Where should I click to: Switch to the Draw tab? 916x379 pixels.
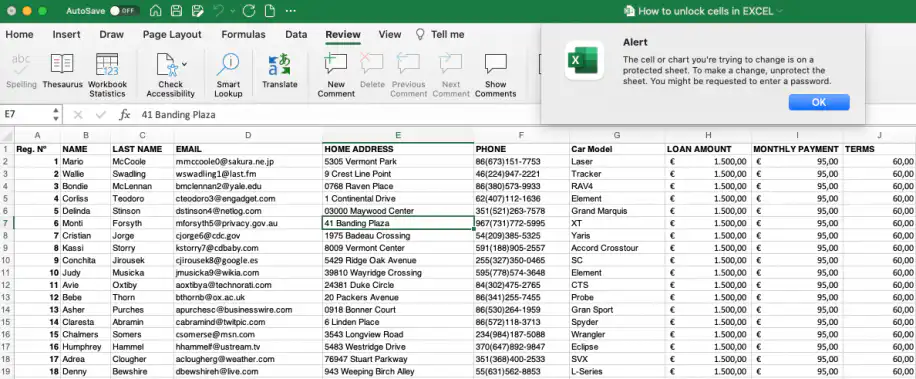pos(112,34)
